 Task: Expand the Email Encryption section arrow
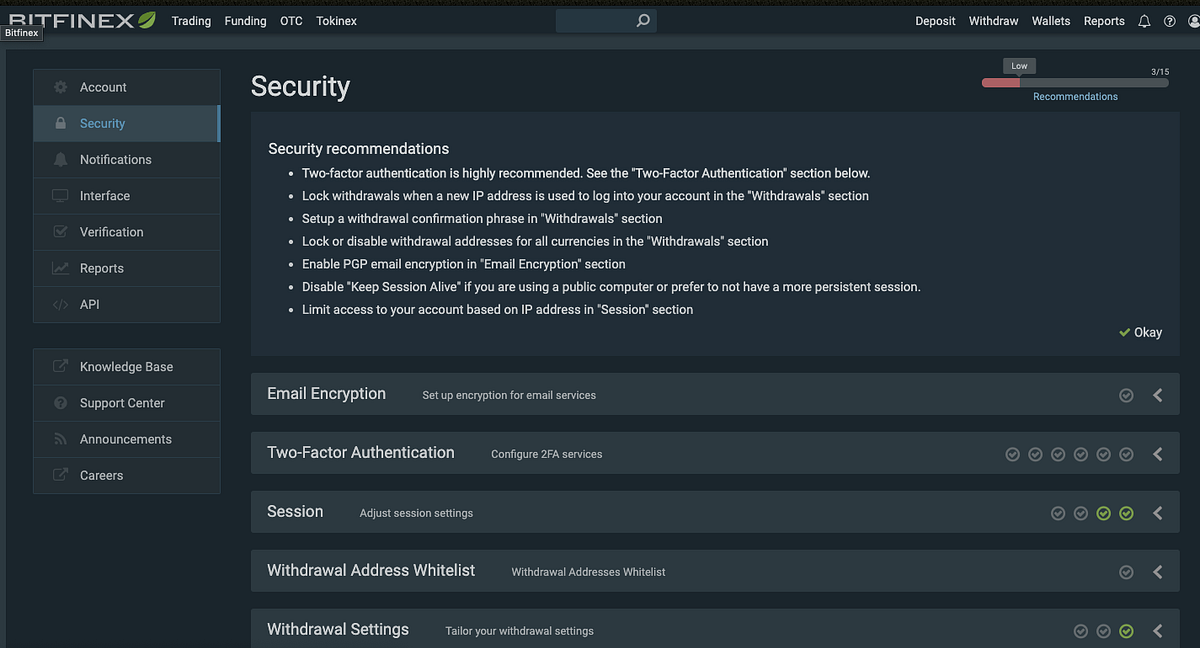coord(1158,395)
